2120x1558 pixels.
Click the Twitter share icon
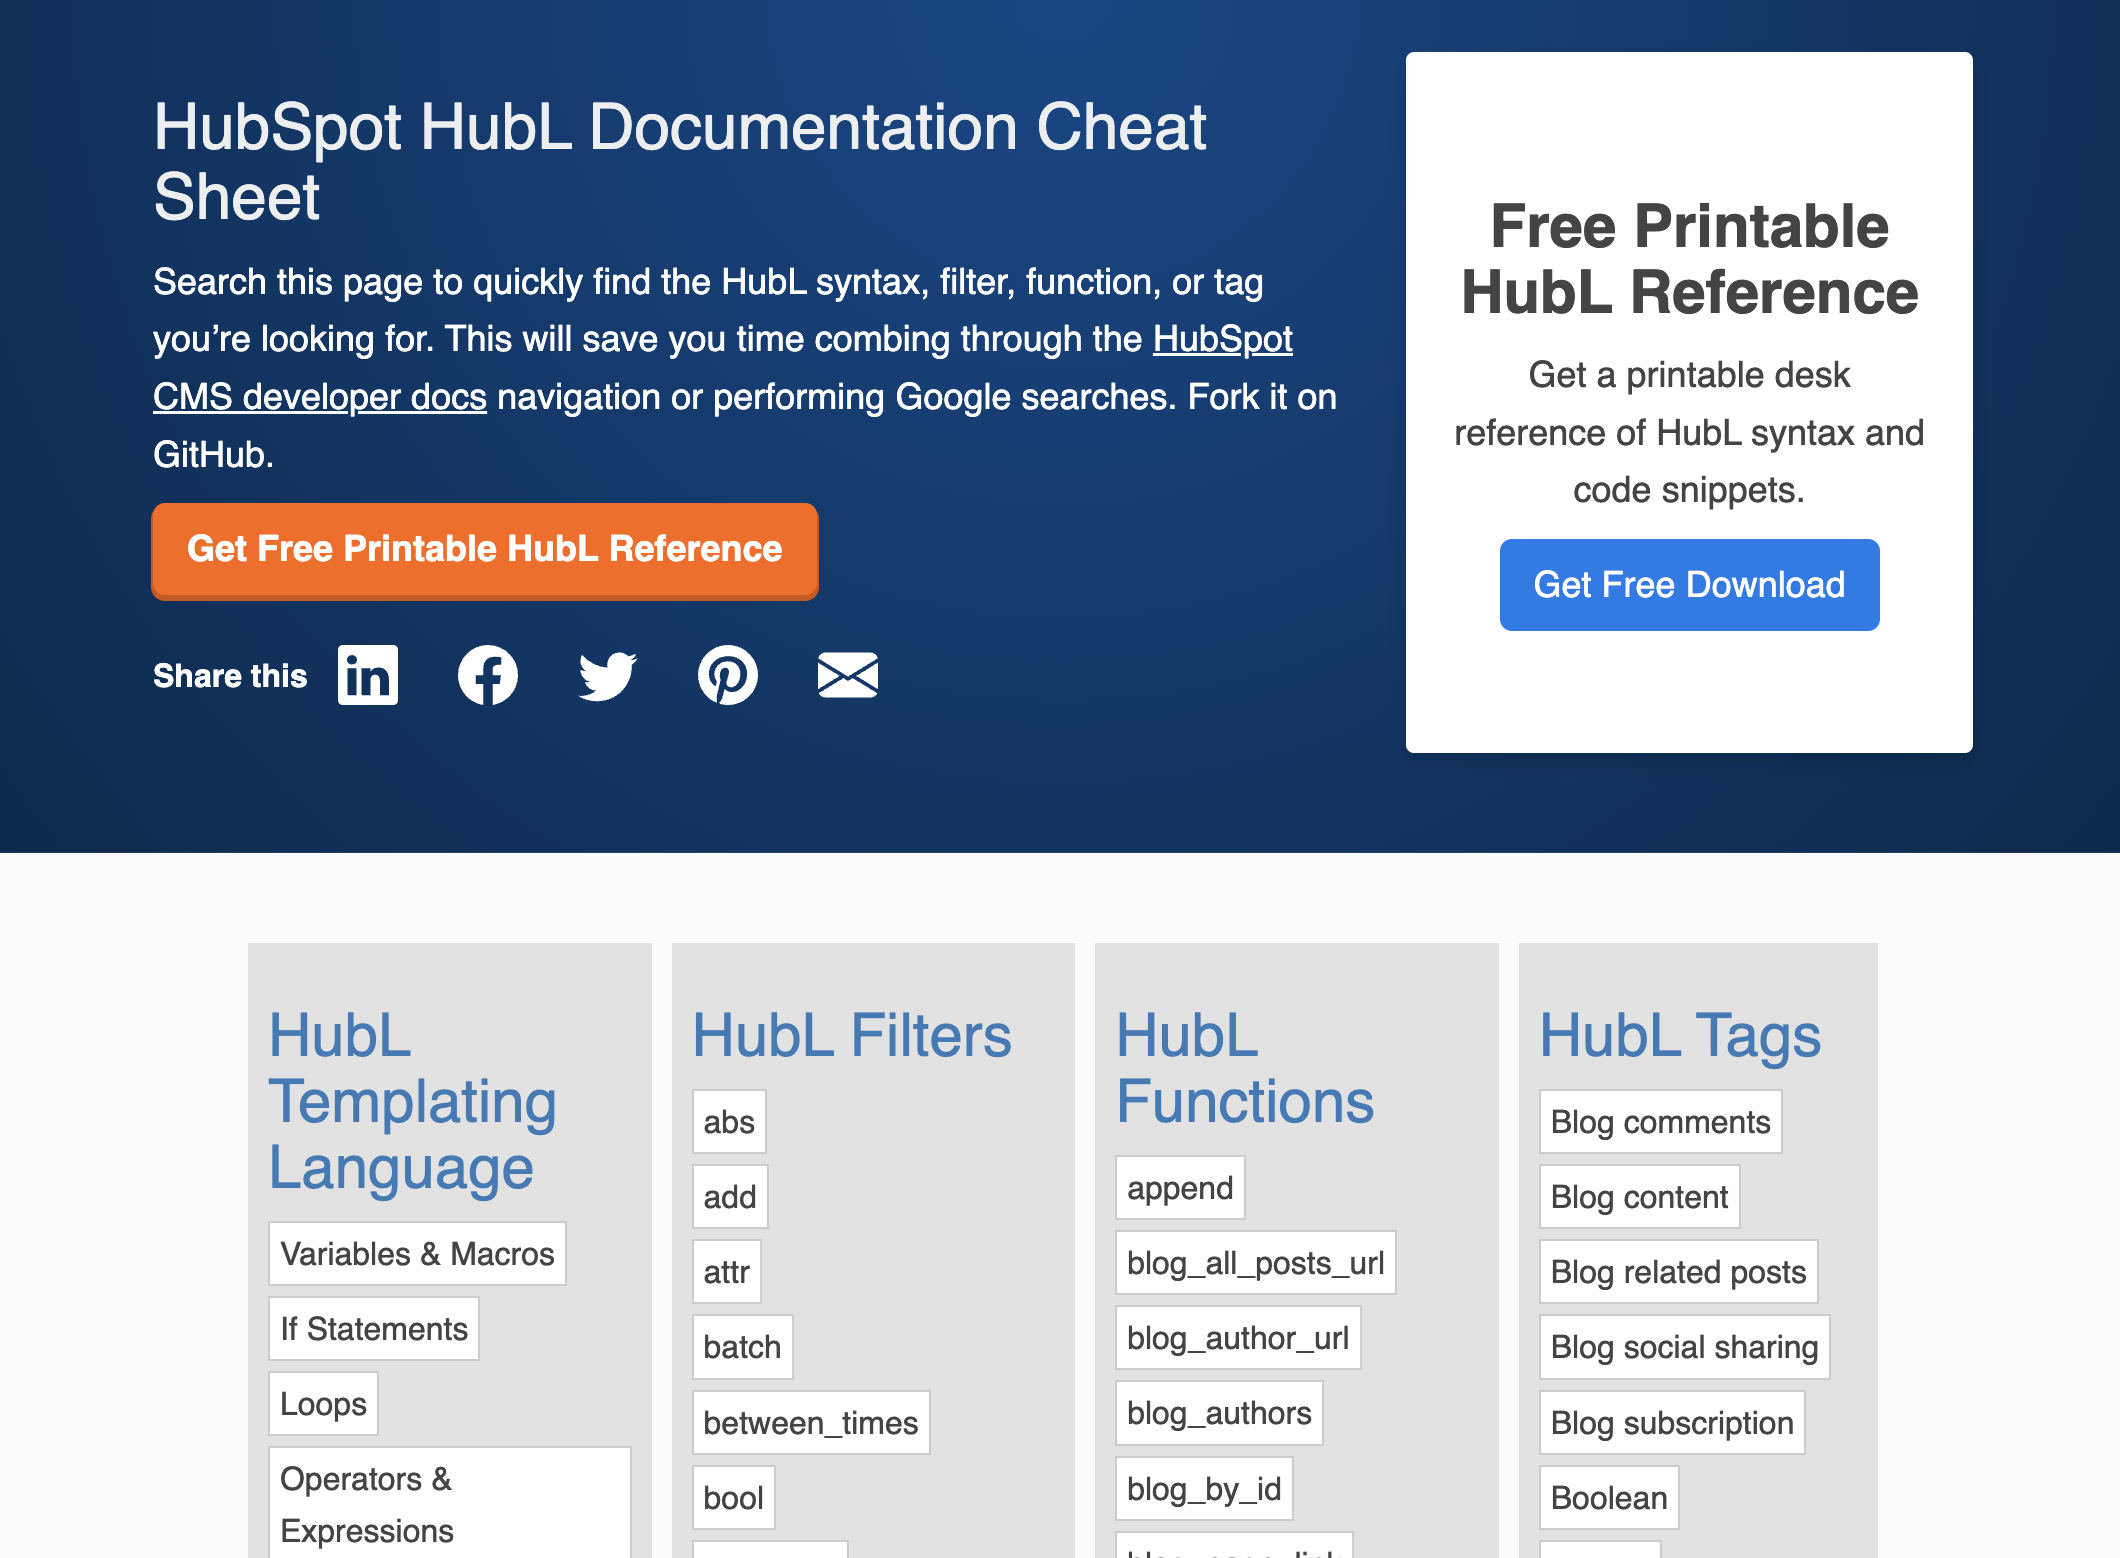pos(606,675)
